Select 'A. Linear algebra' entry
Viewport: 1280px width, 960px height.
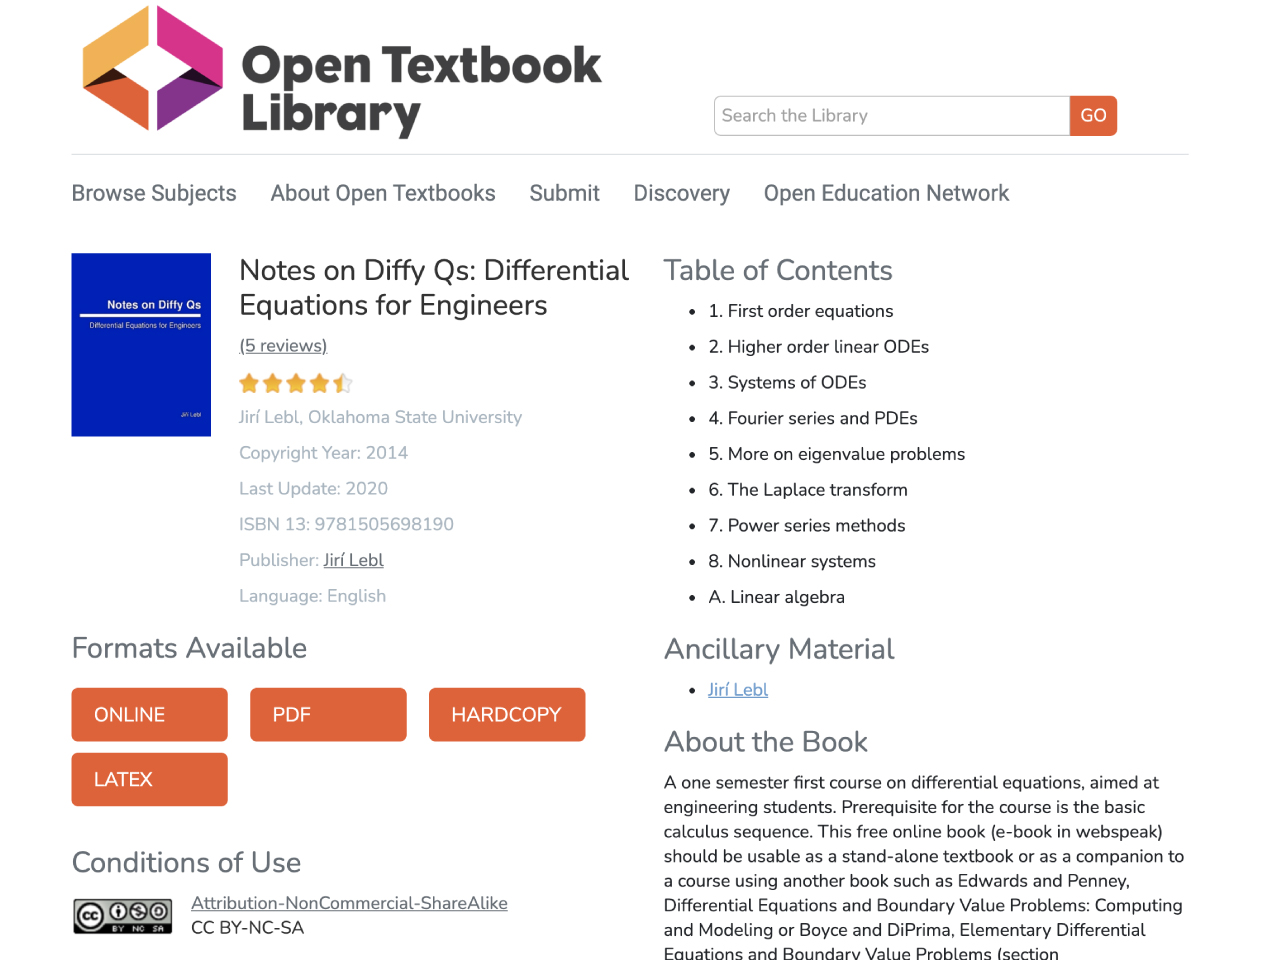(777, 597)
